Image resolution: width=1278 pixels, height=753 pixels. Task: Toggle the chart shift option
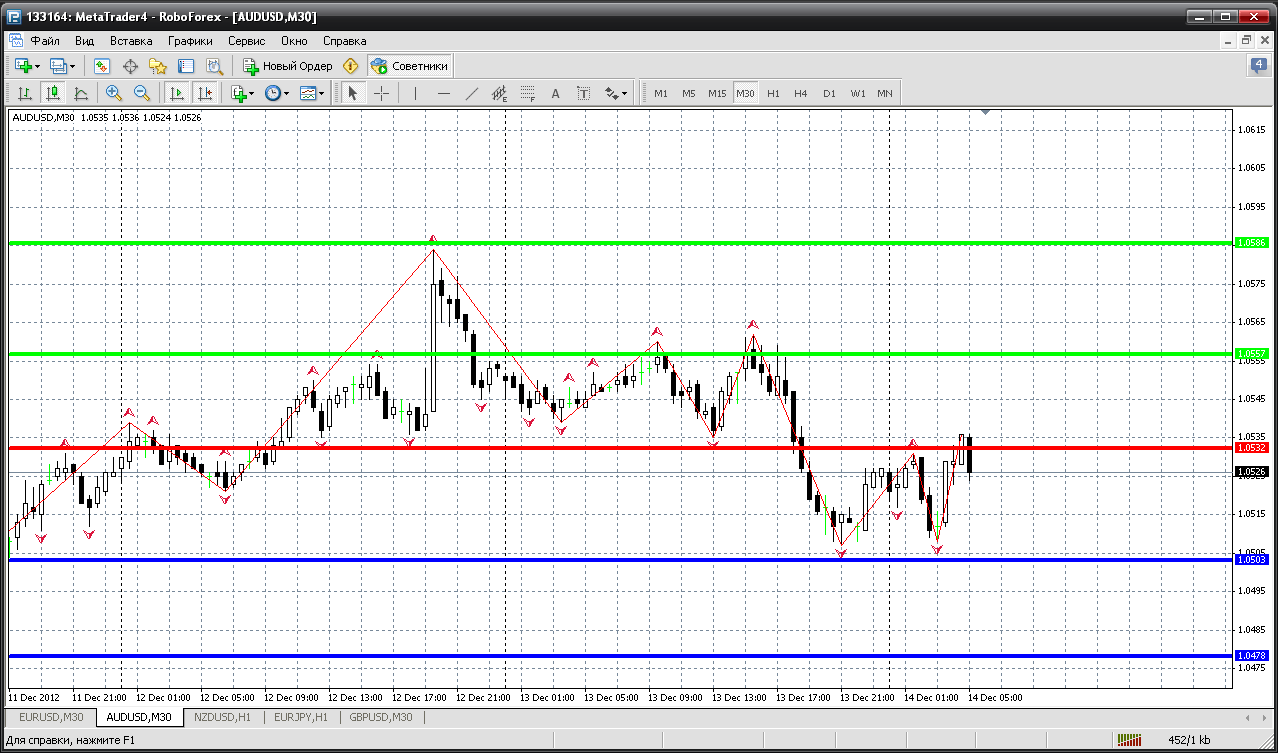tap(205, 93)
